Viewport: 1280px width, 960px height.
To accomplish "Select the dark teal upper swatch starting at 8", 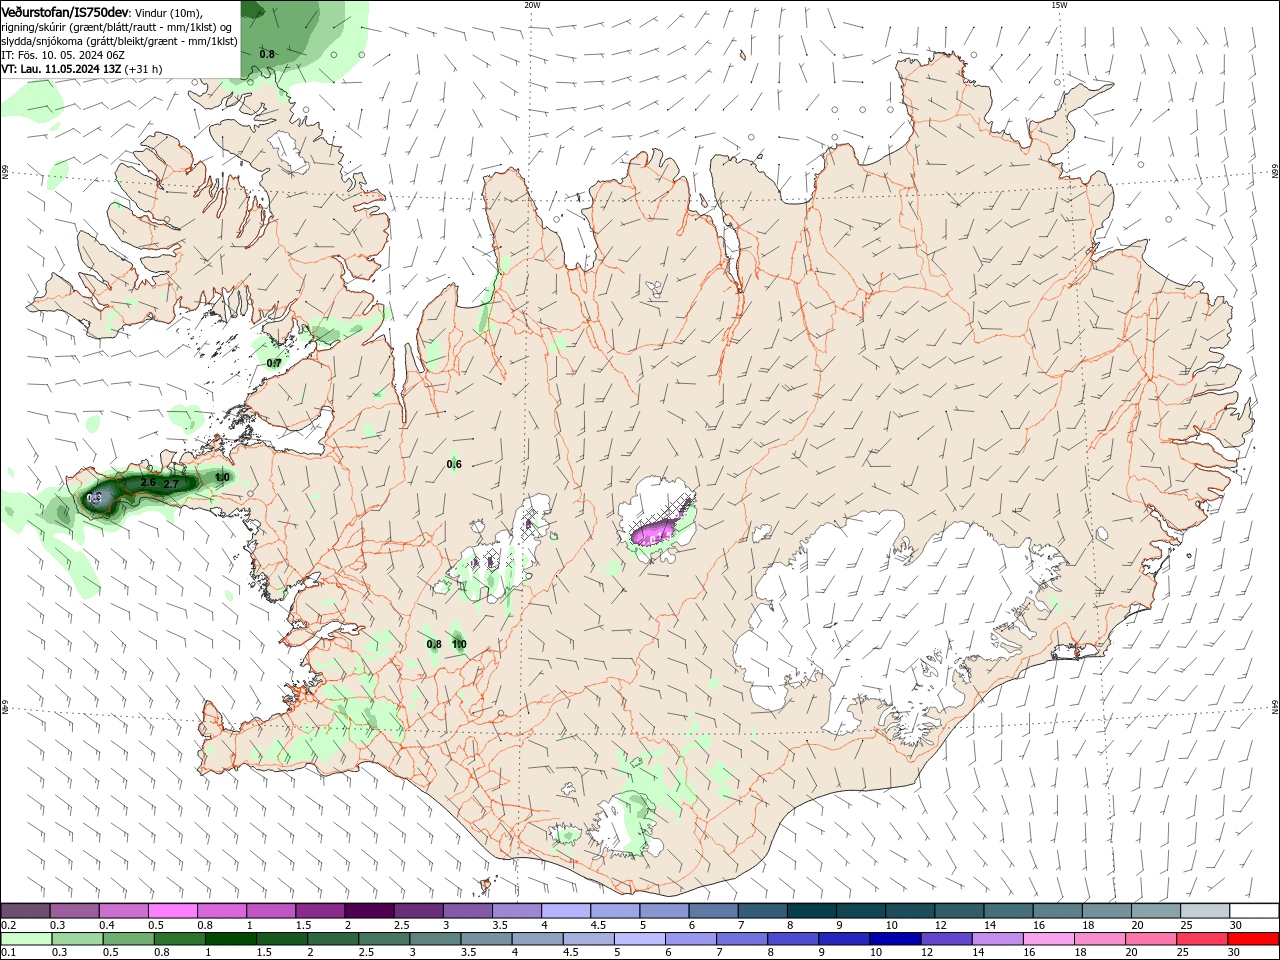I will (x=811, y=910).
